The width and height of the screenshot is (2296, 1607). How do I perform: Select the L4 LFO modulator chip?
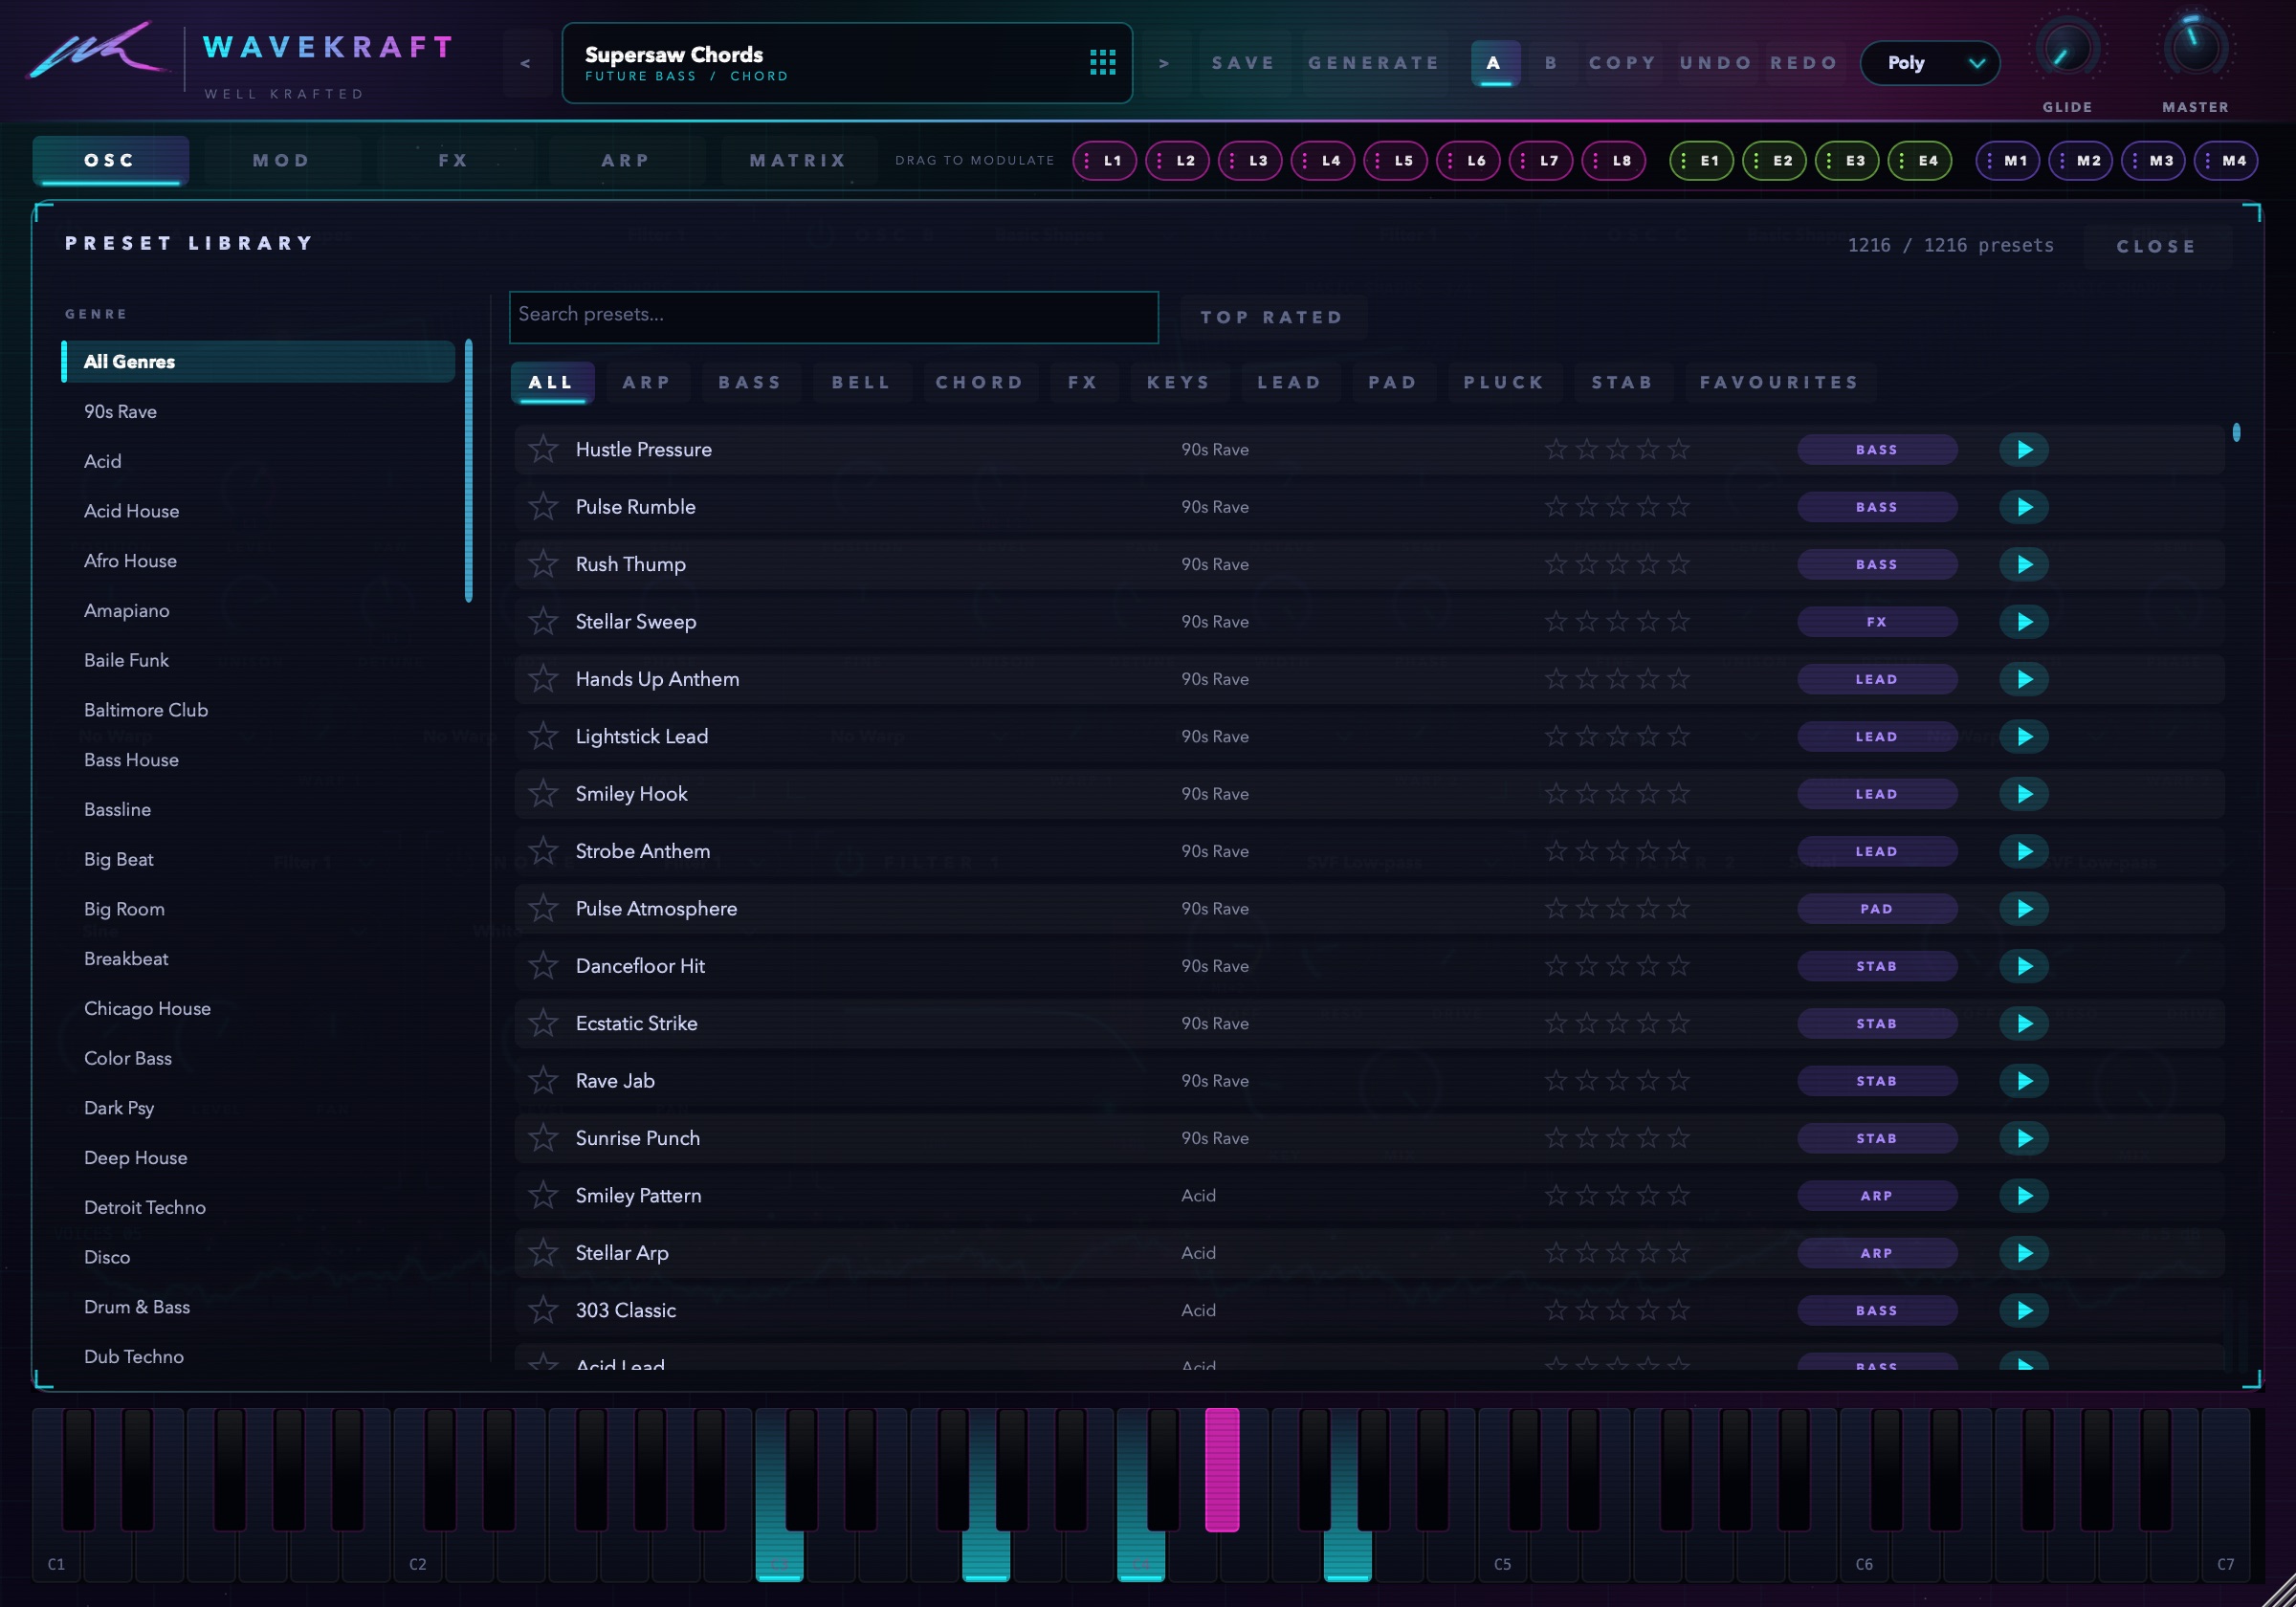[x=1322, y=161]
